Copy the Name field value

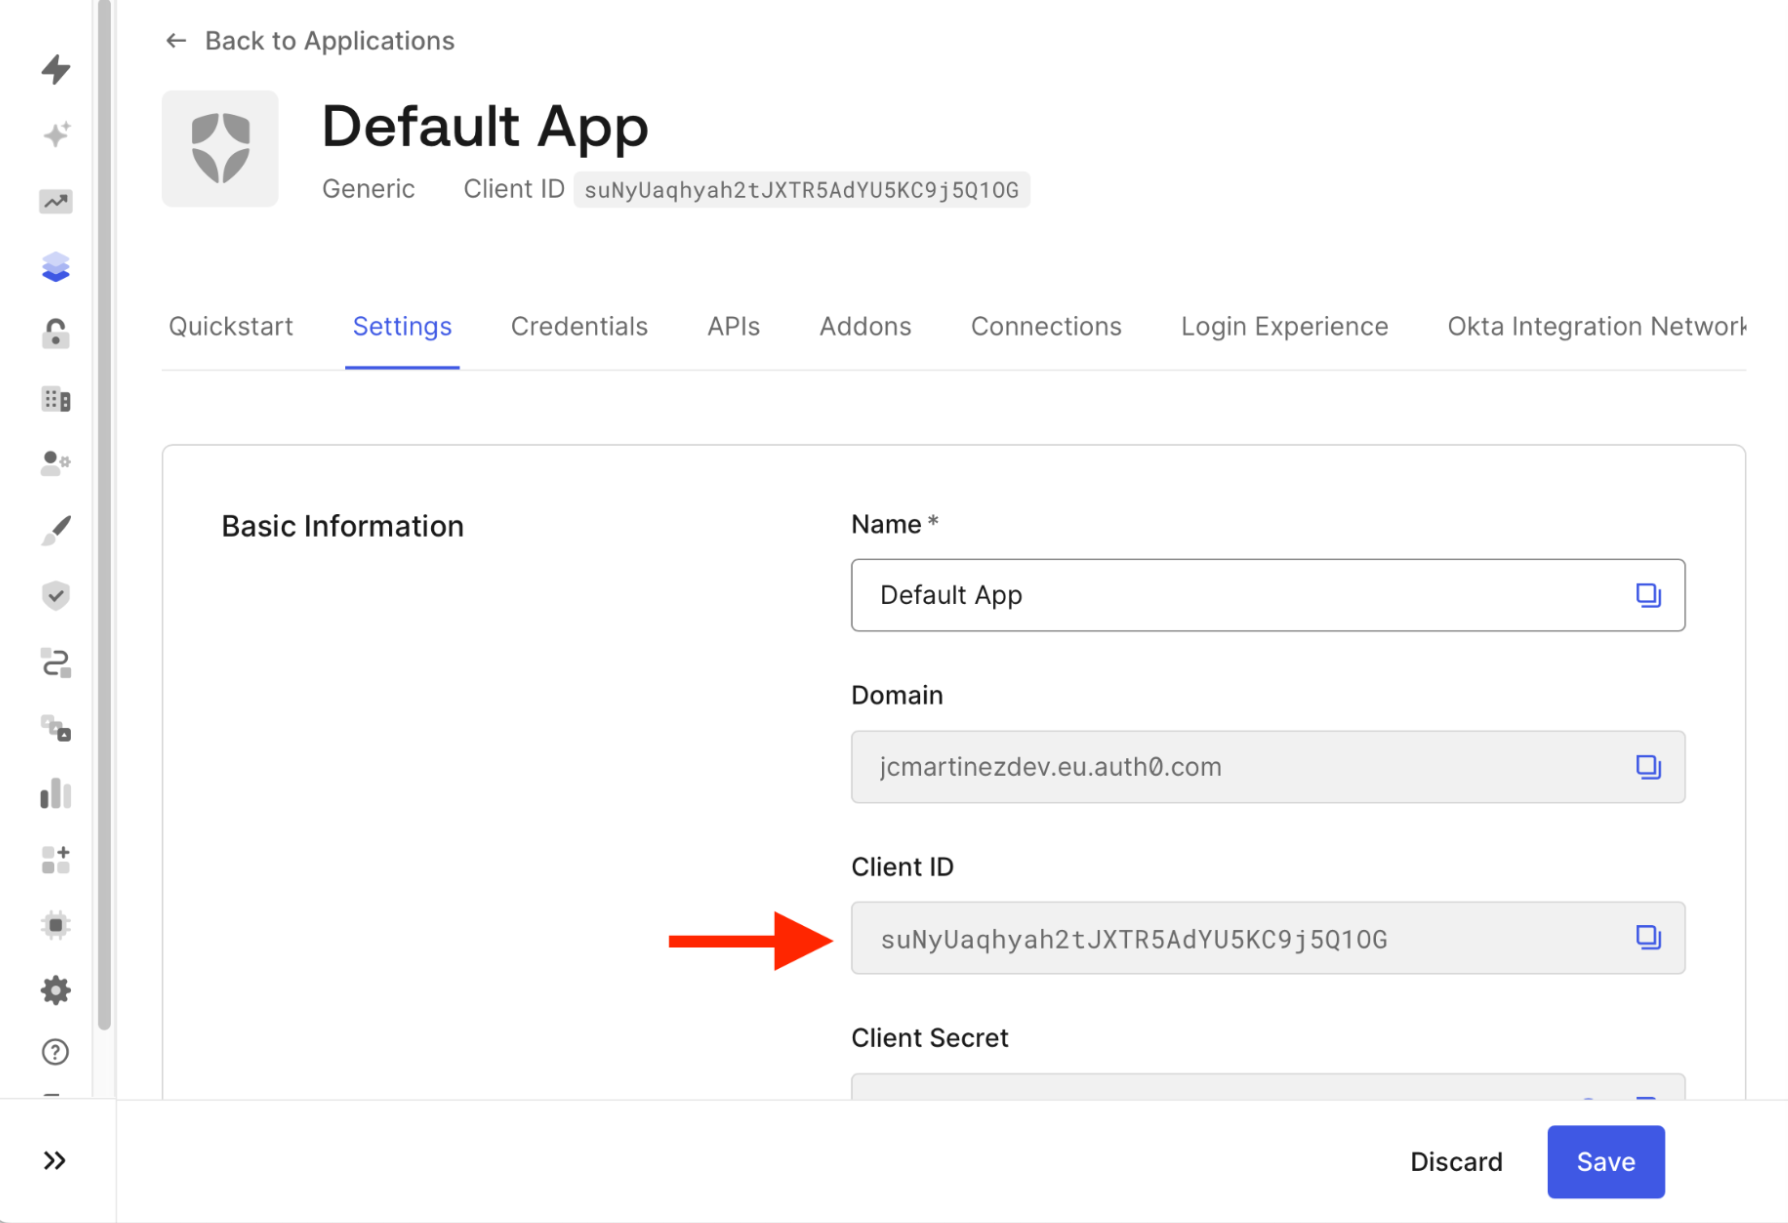click(x=1648, y=595)
